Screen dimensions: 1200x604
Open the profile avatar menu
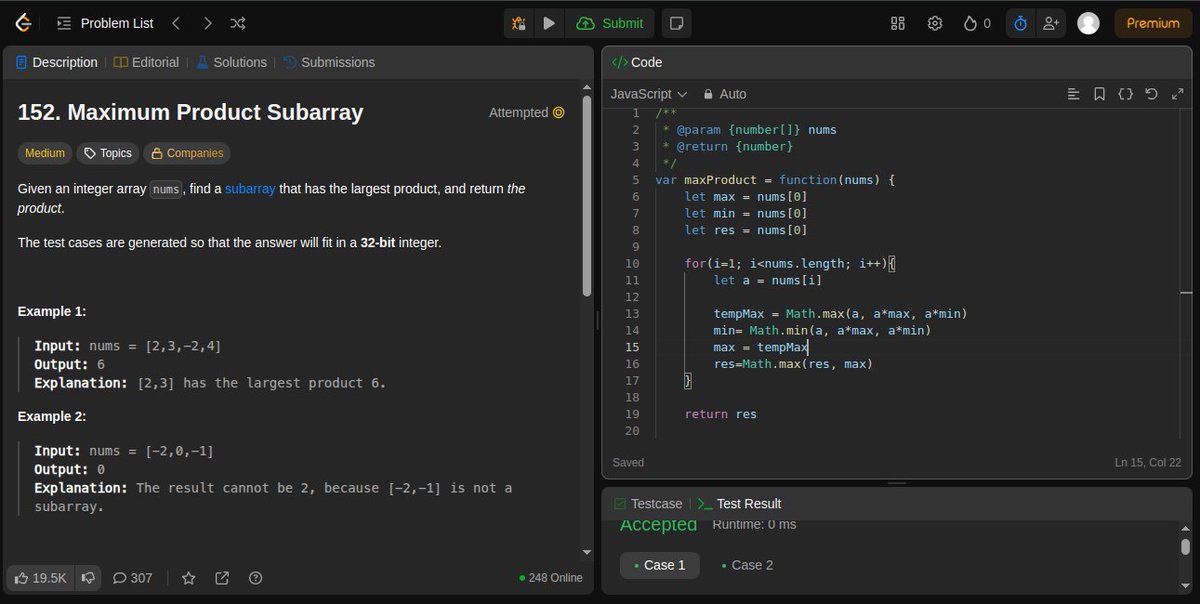point(1089,23)
